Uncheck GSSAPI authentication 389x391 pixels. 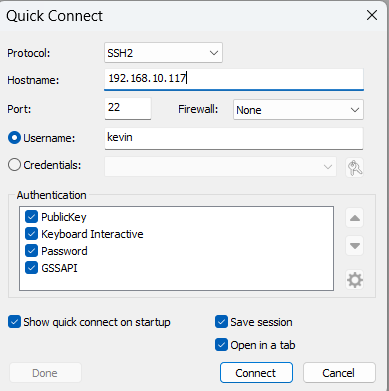coord(31,268)
